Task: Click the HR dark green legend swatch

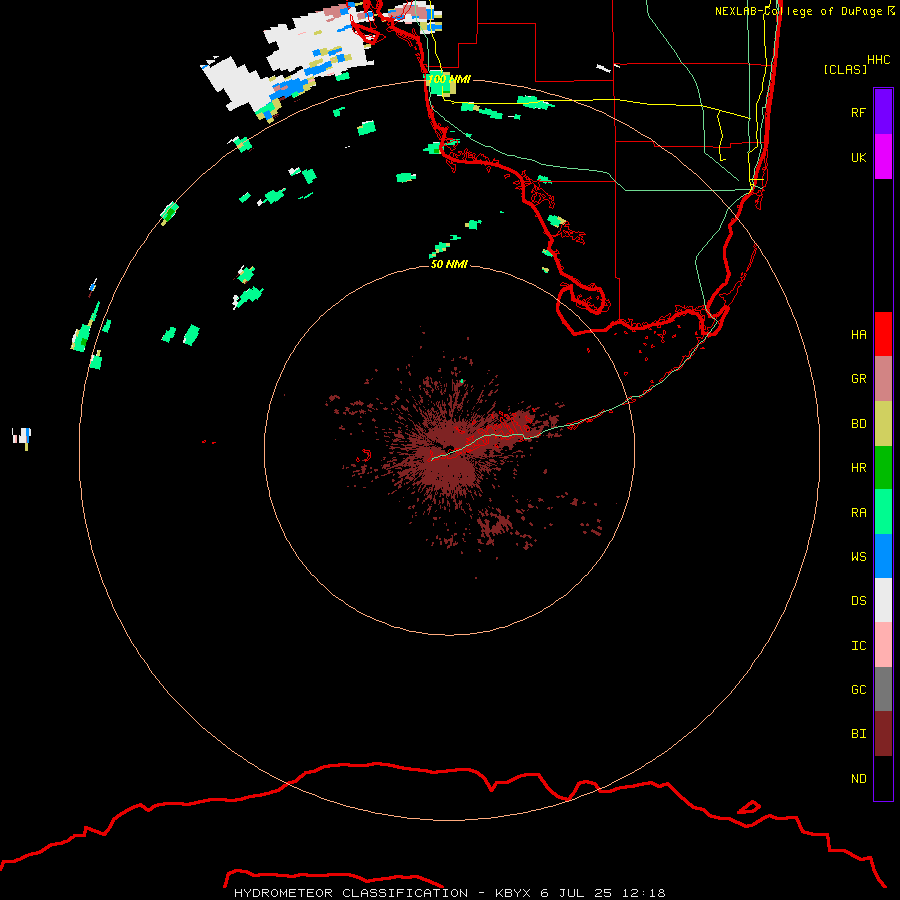Action: coord(883,467)
